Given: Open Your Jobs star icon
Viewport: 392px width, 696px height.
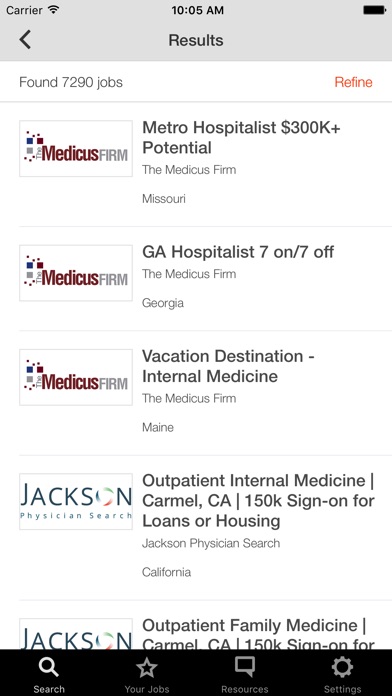Looking at the screenshot, I should tap(147, 668).
